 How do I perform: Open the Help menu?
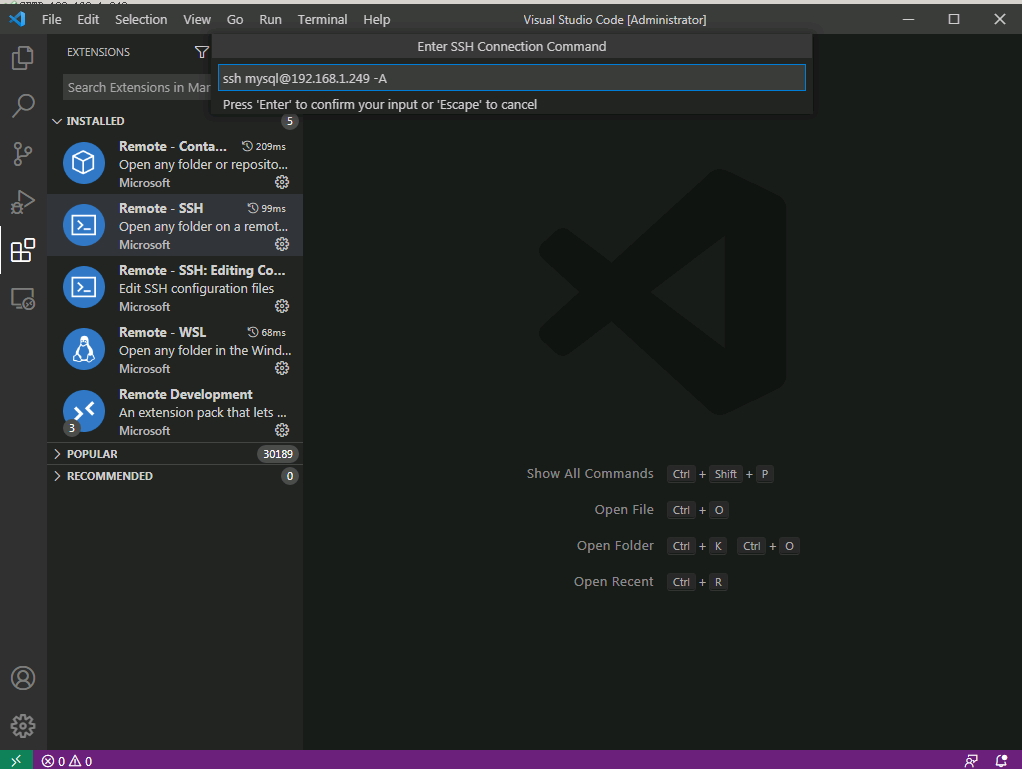coord(377,20)
